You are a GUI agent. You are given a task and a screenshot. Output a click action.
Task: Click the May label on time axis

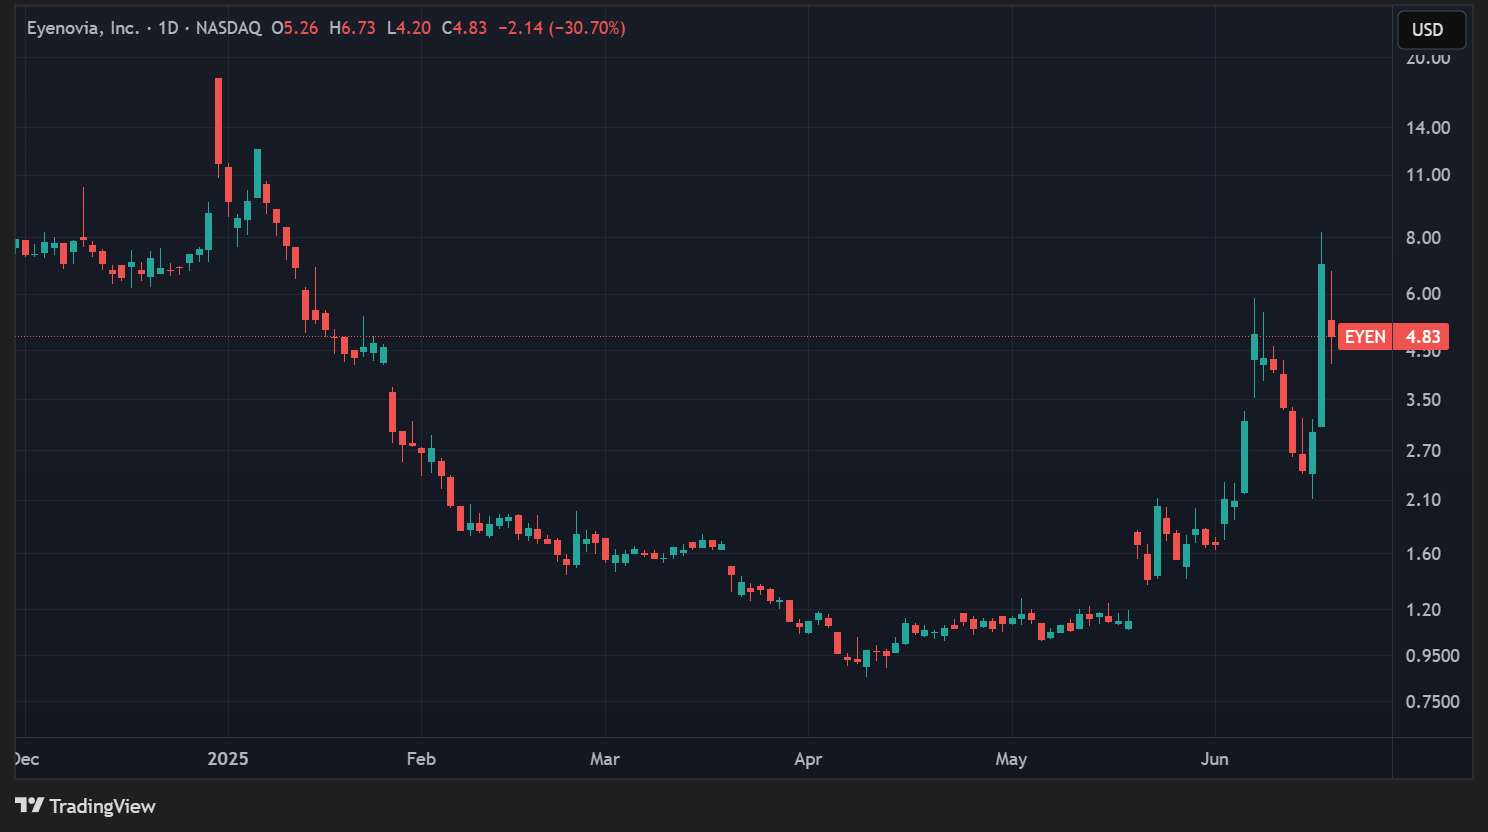click(1011, 759)
